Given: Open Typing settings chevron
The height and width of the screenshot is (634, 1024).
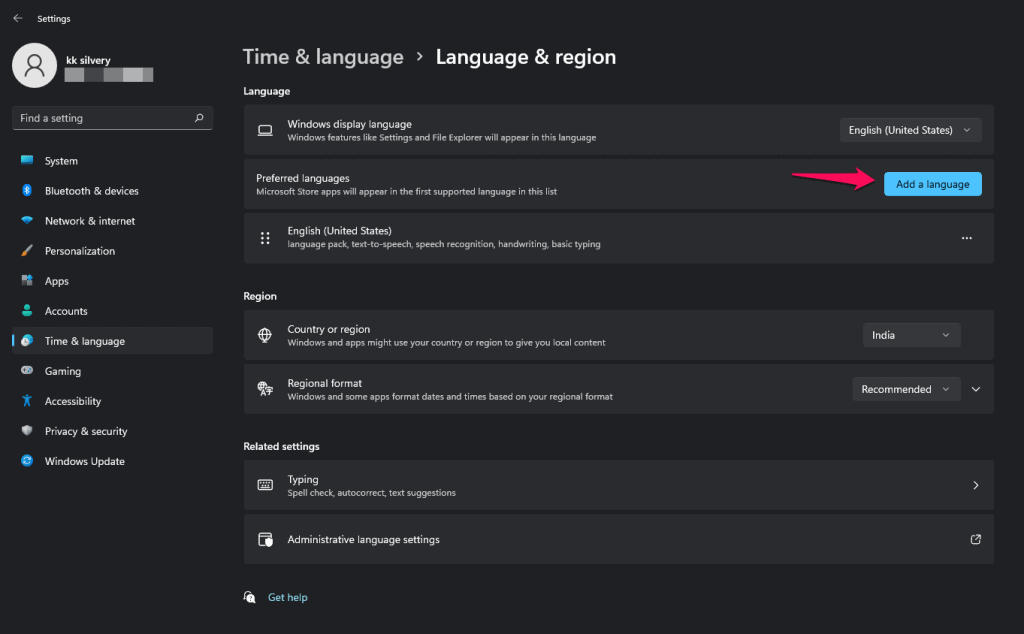Looking at the screenshot, I should point(975,485).
